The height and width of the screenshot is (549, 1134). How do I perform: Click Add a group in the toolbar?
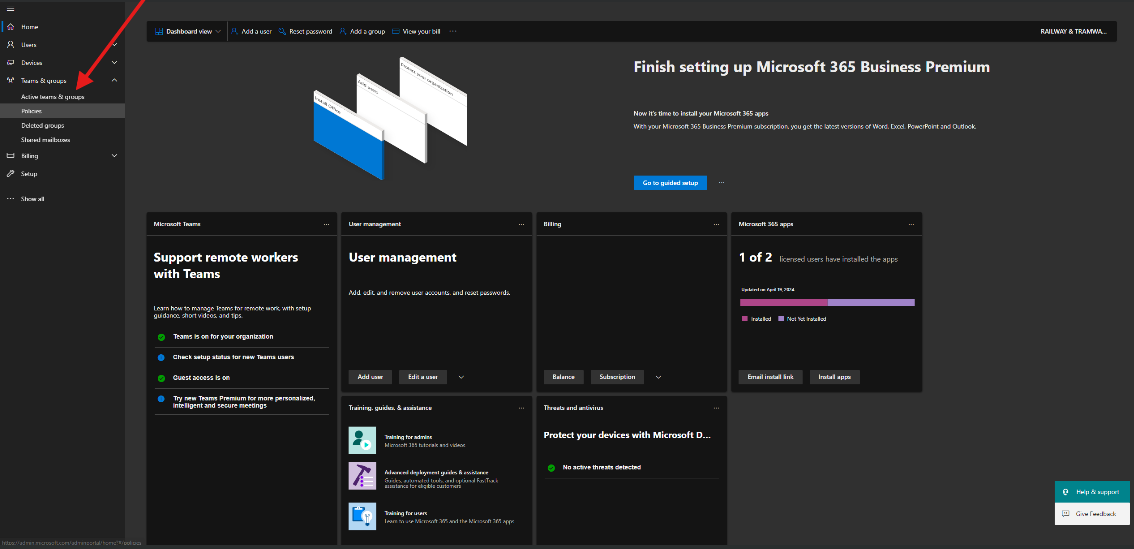362,32
